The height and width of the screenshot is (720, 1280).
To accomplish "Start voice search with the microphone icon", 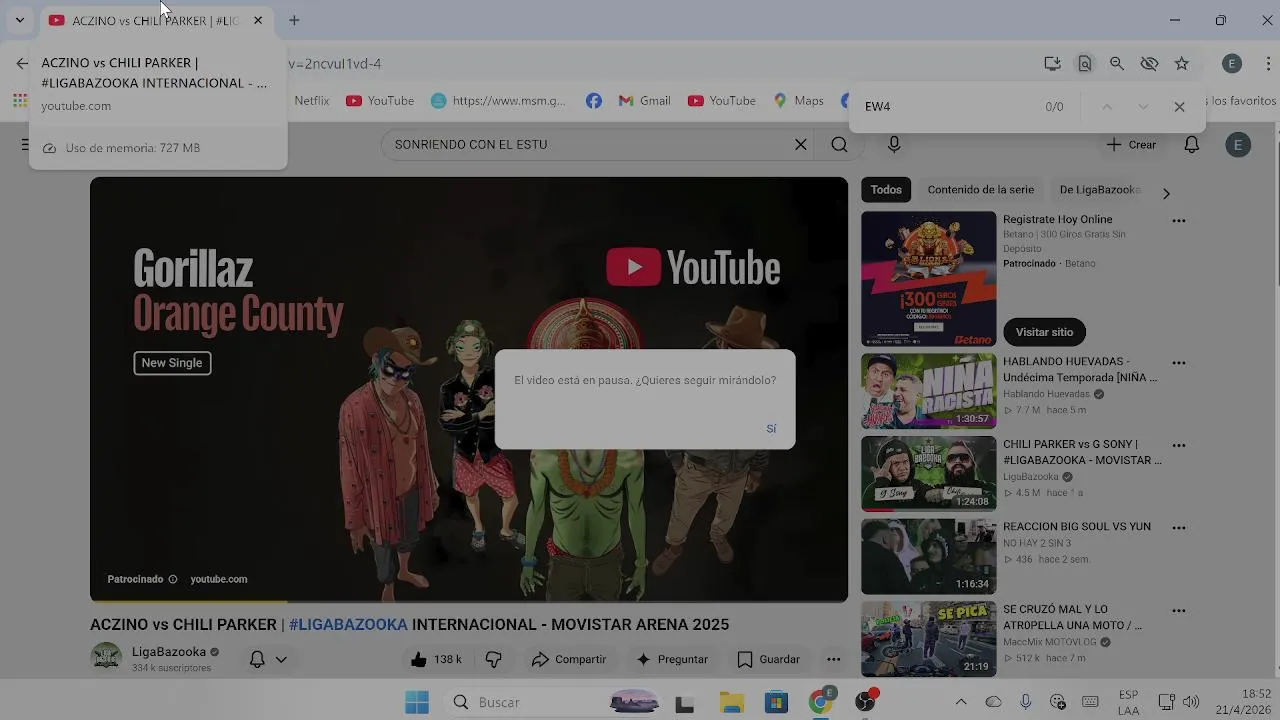I will click(894, 144).
